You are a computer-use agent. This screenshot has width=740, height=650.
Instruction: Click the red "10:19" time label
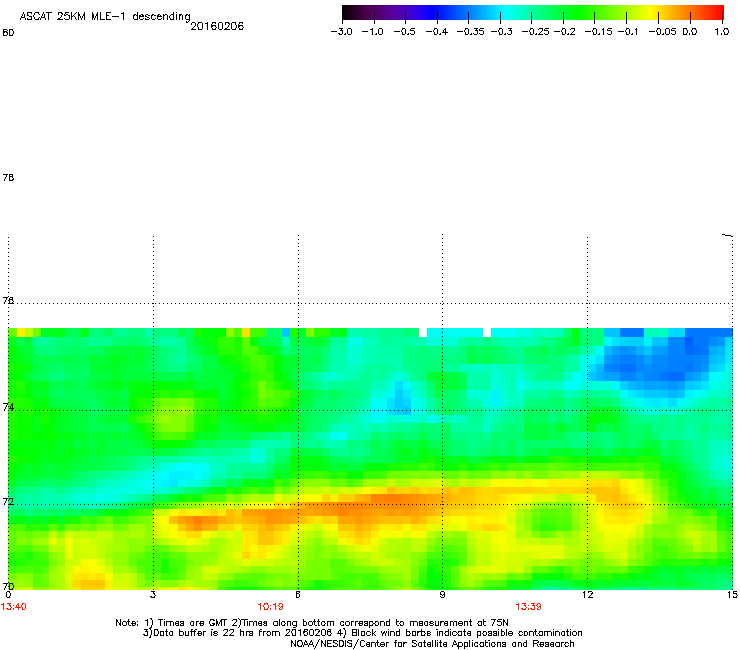(270, 607)
